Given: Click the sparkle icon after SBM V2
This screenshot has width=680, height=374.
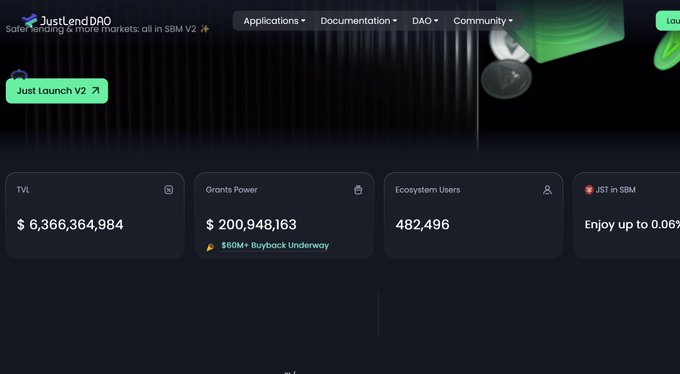Looking at the screenshot, I should (205, 29).
